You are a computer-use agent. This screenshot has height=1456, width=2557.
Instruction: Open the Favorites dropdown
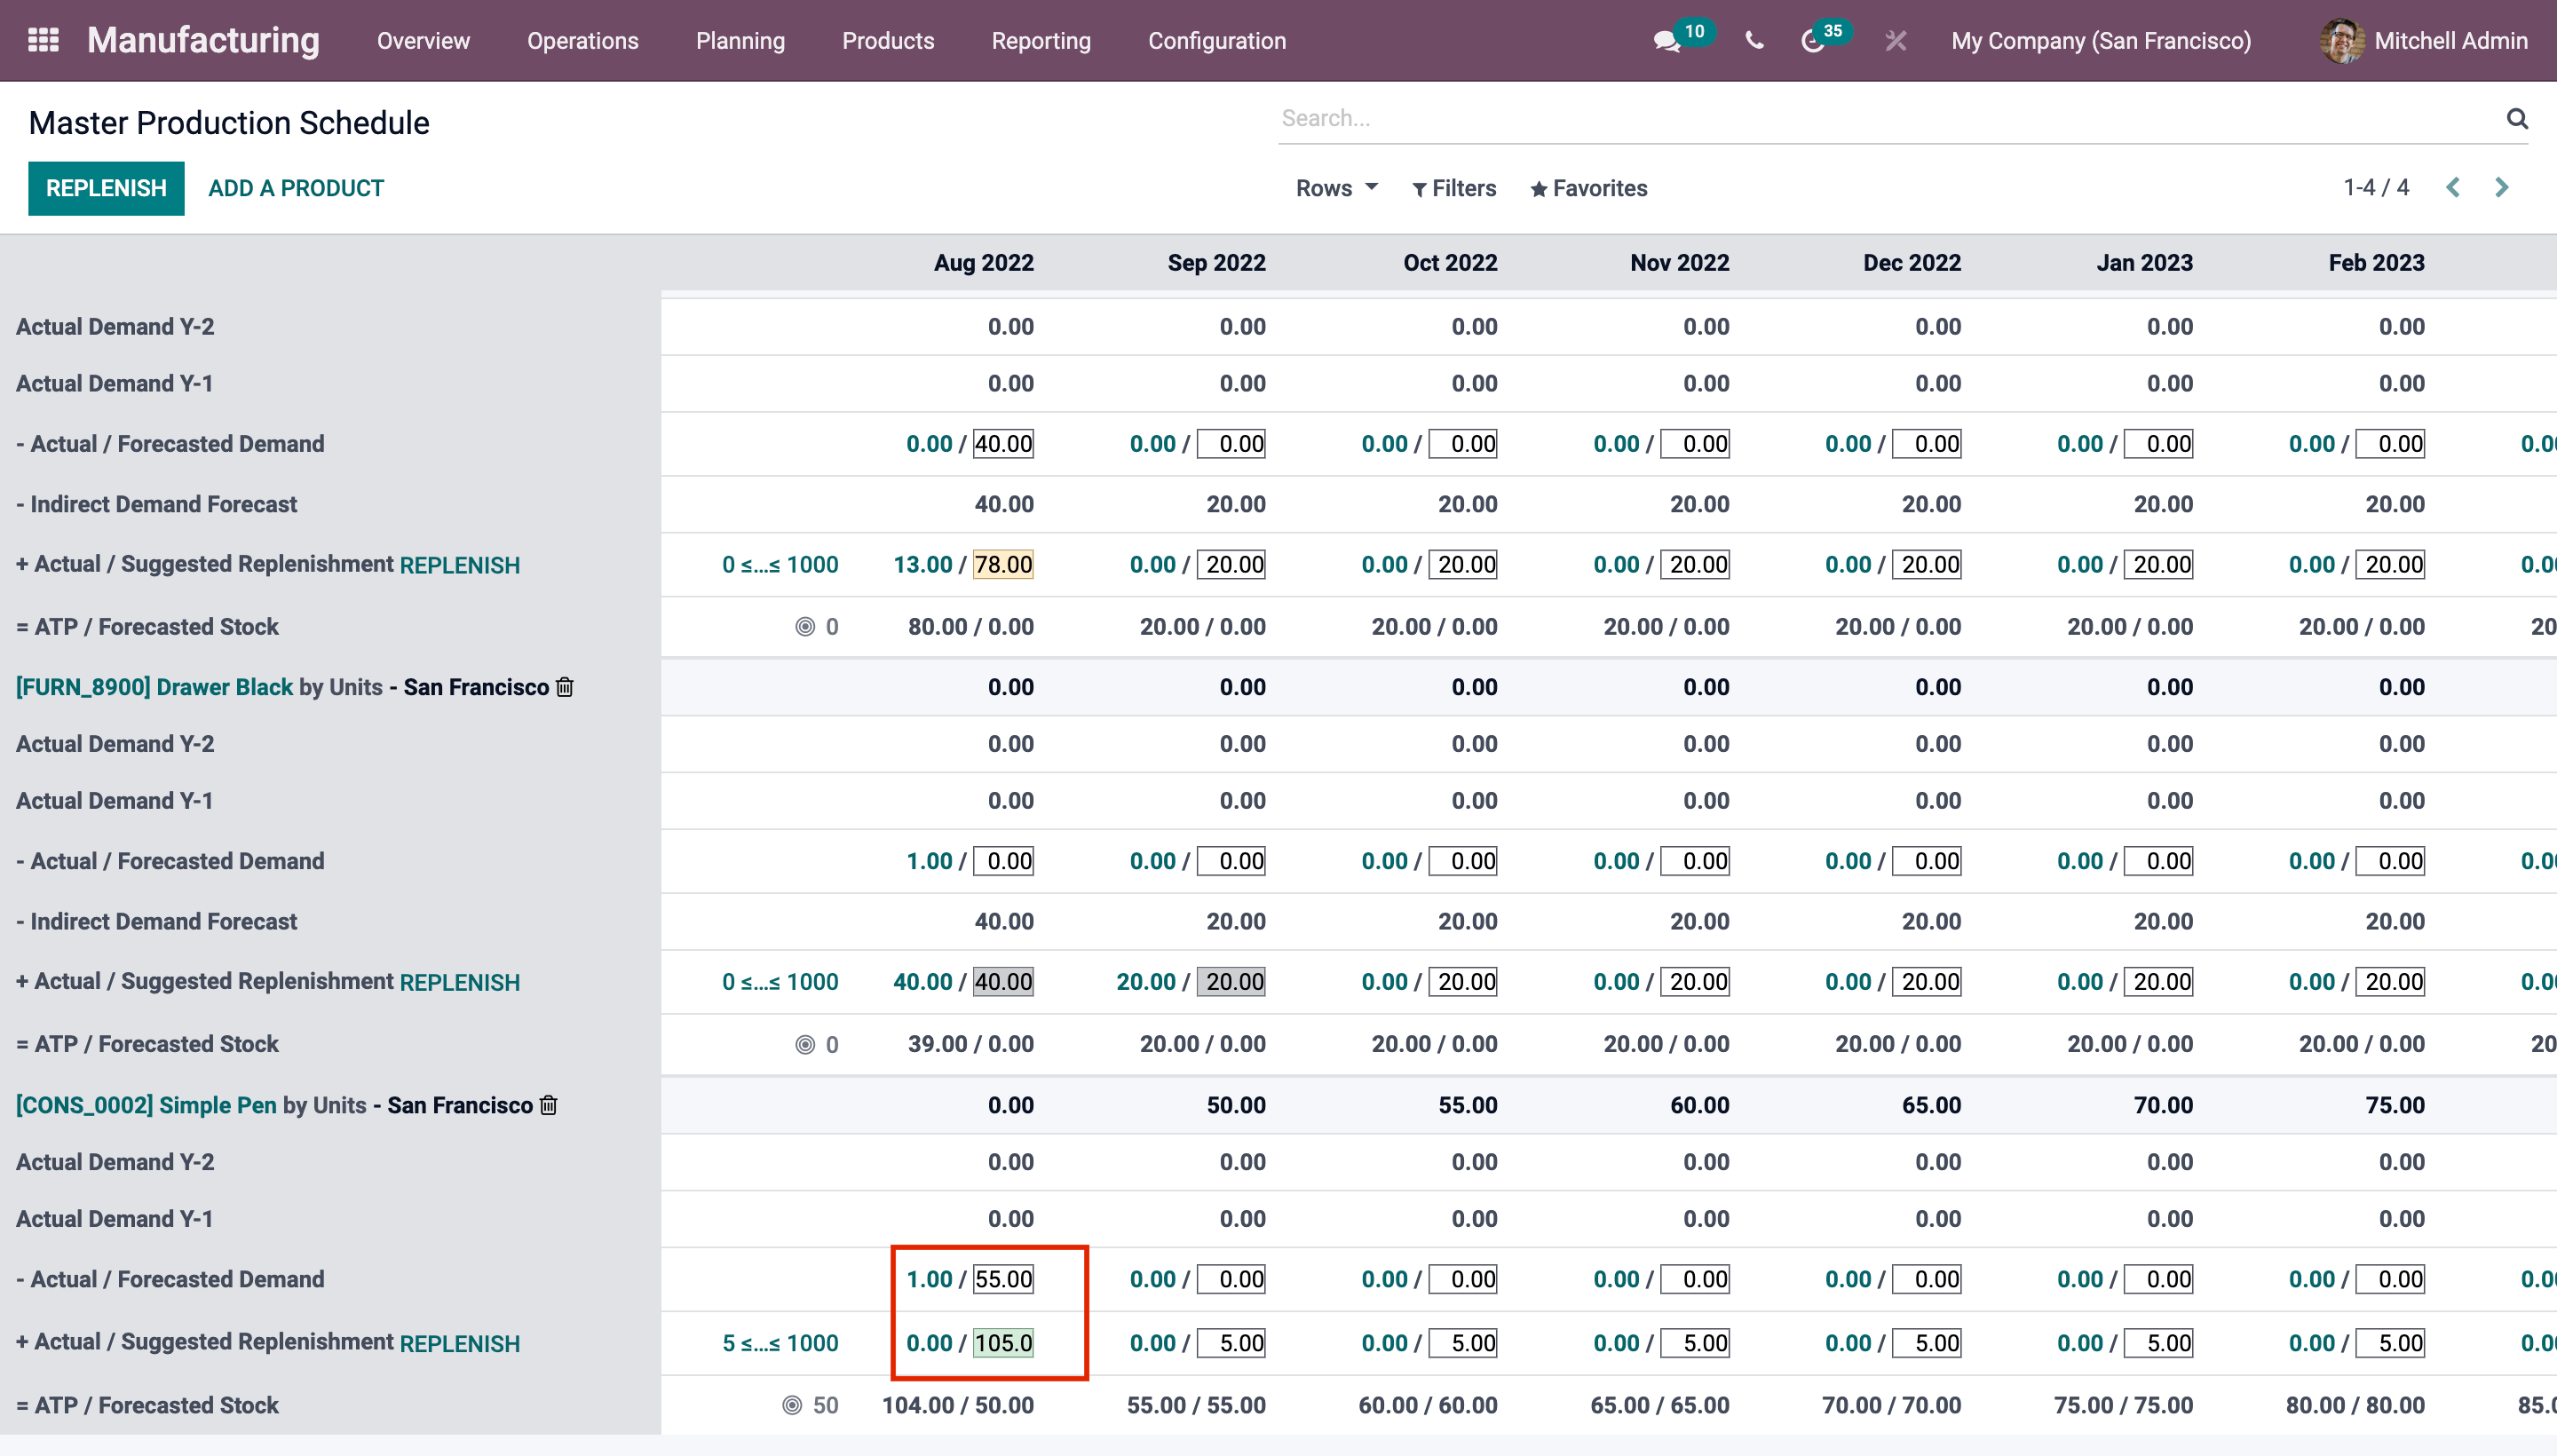1589,188
